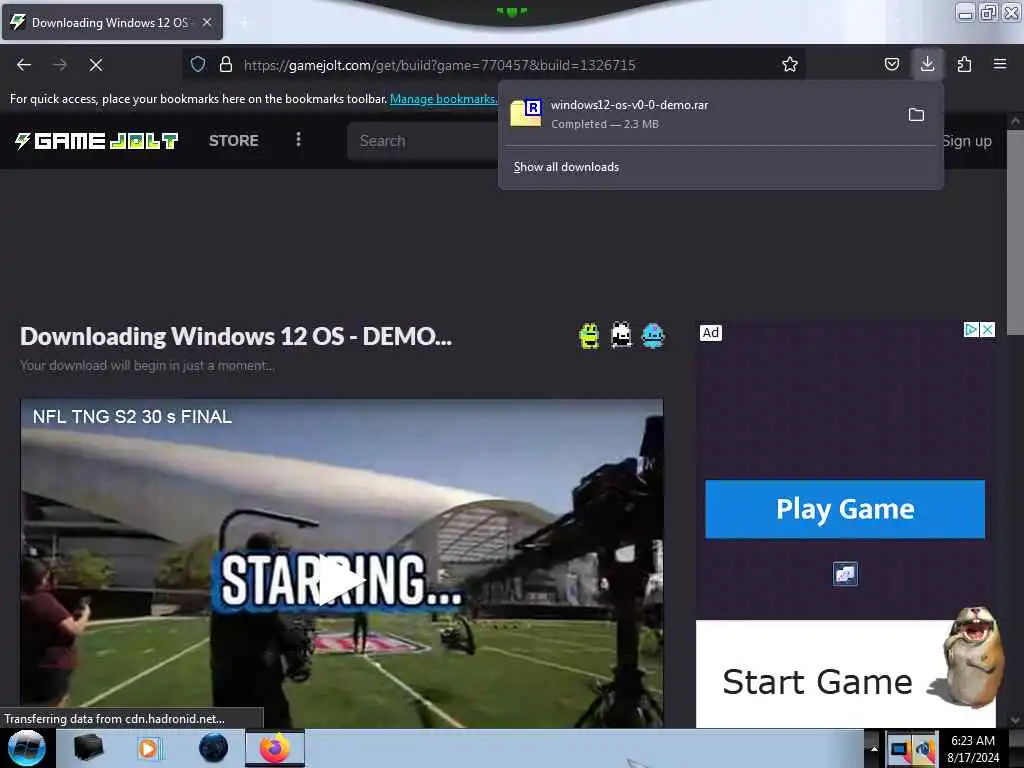The height and width of the screenshot is (768, 1024).
Task: Click the scrollbar up arrow
Action: pos(1015,121)
